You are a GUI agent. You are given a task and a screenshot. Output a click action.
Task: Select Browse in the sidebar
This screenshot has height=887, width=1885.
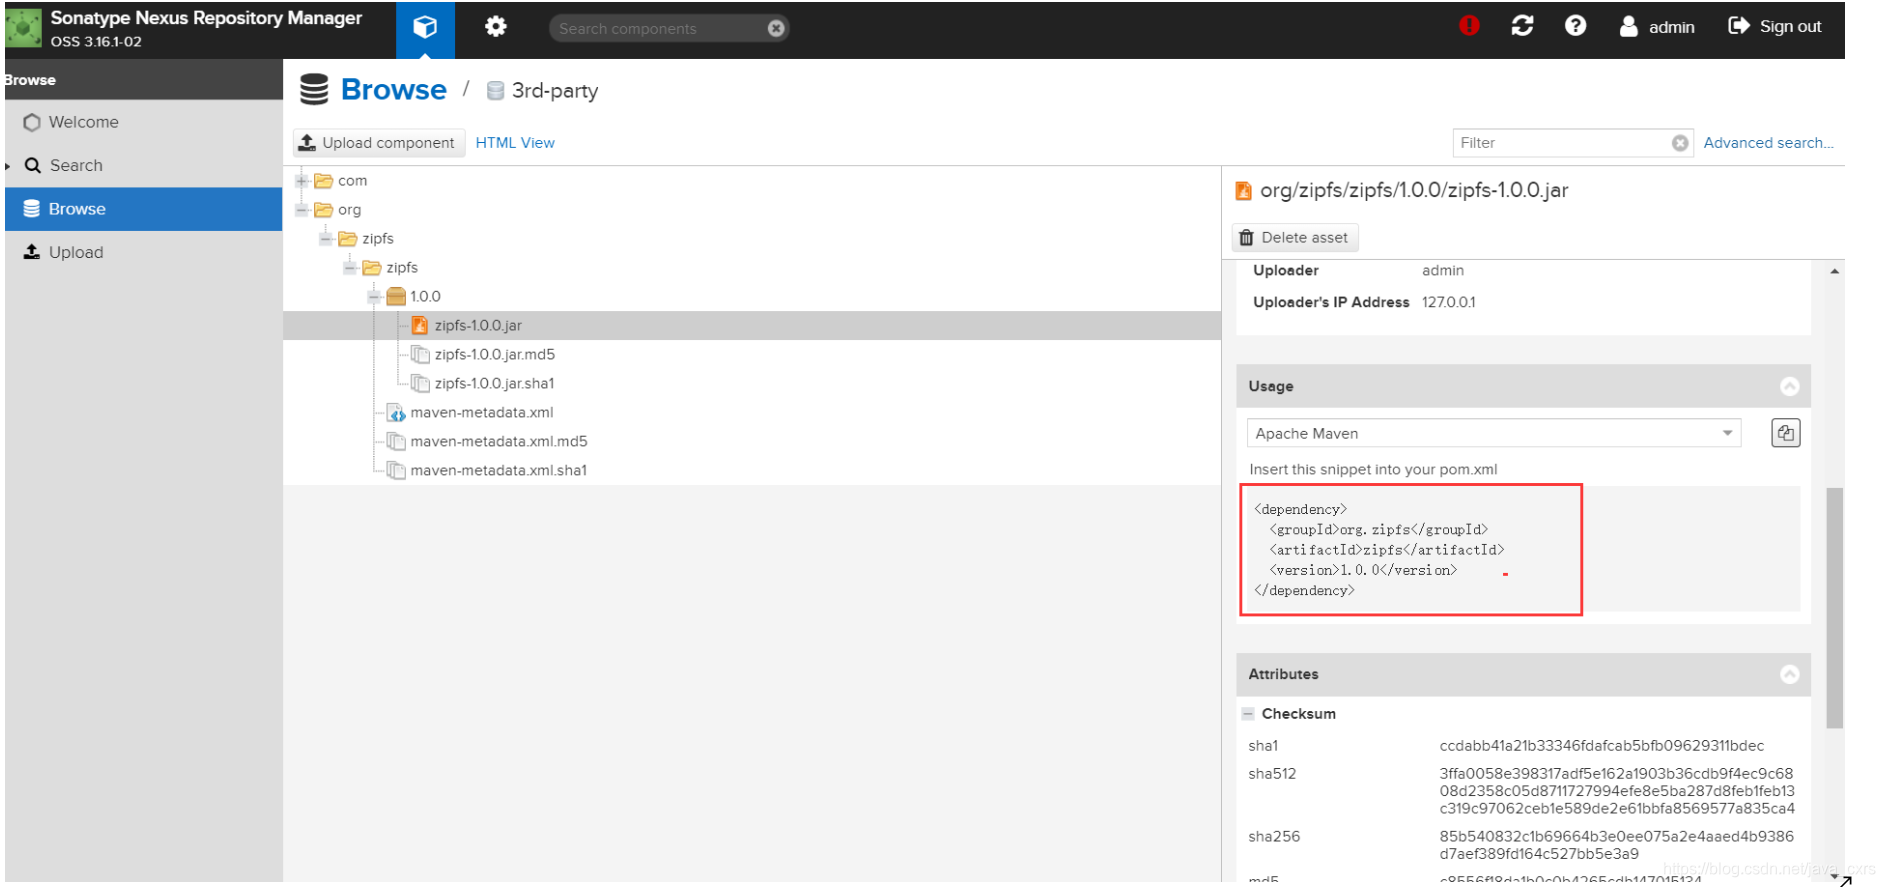[143, 209]
